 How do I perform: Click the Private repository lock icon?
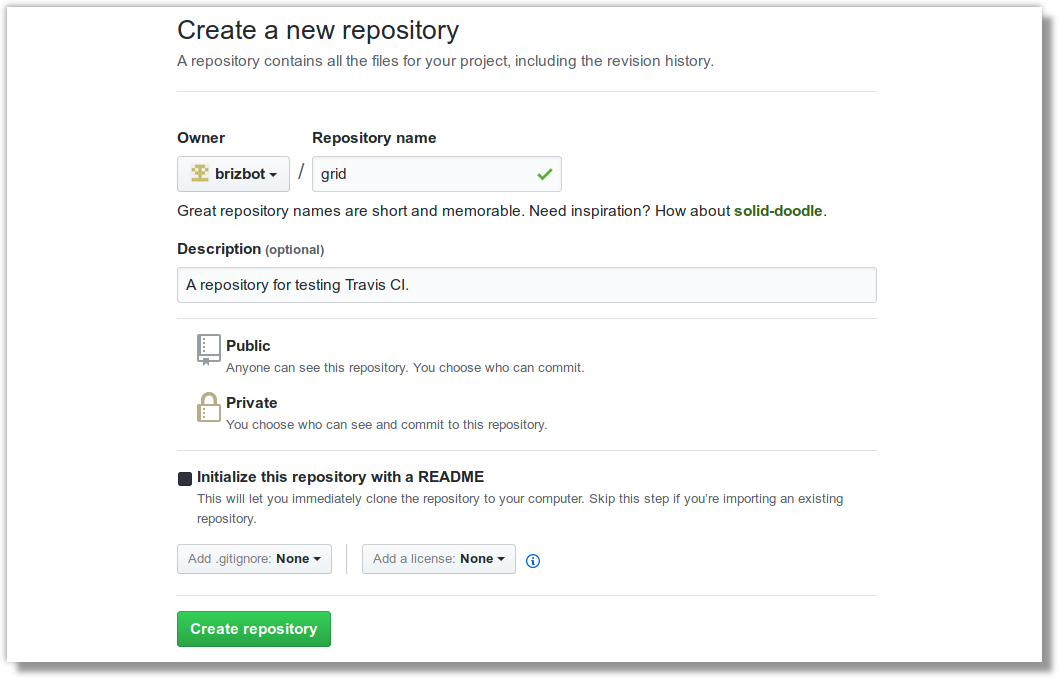tap(208, 407)
